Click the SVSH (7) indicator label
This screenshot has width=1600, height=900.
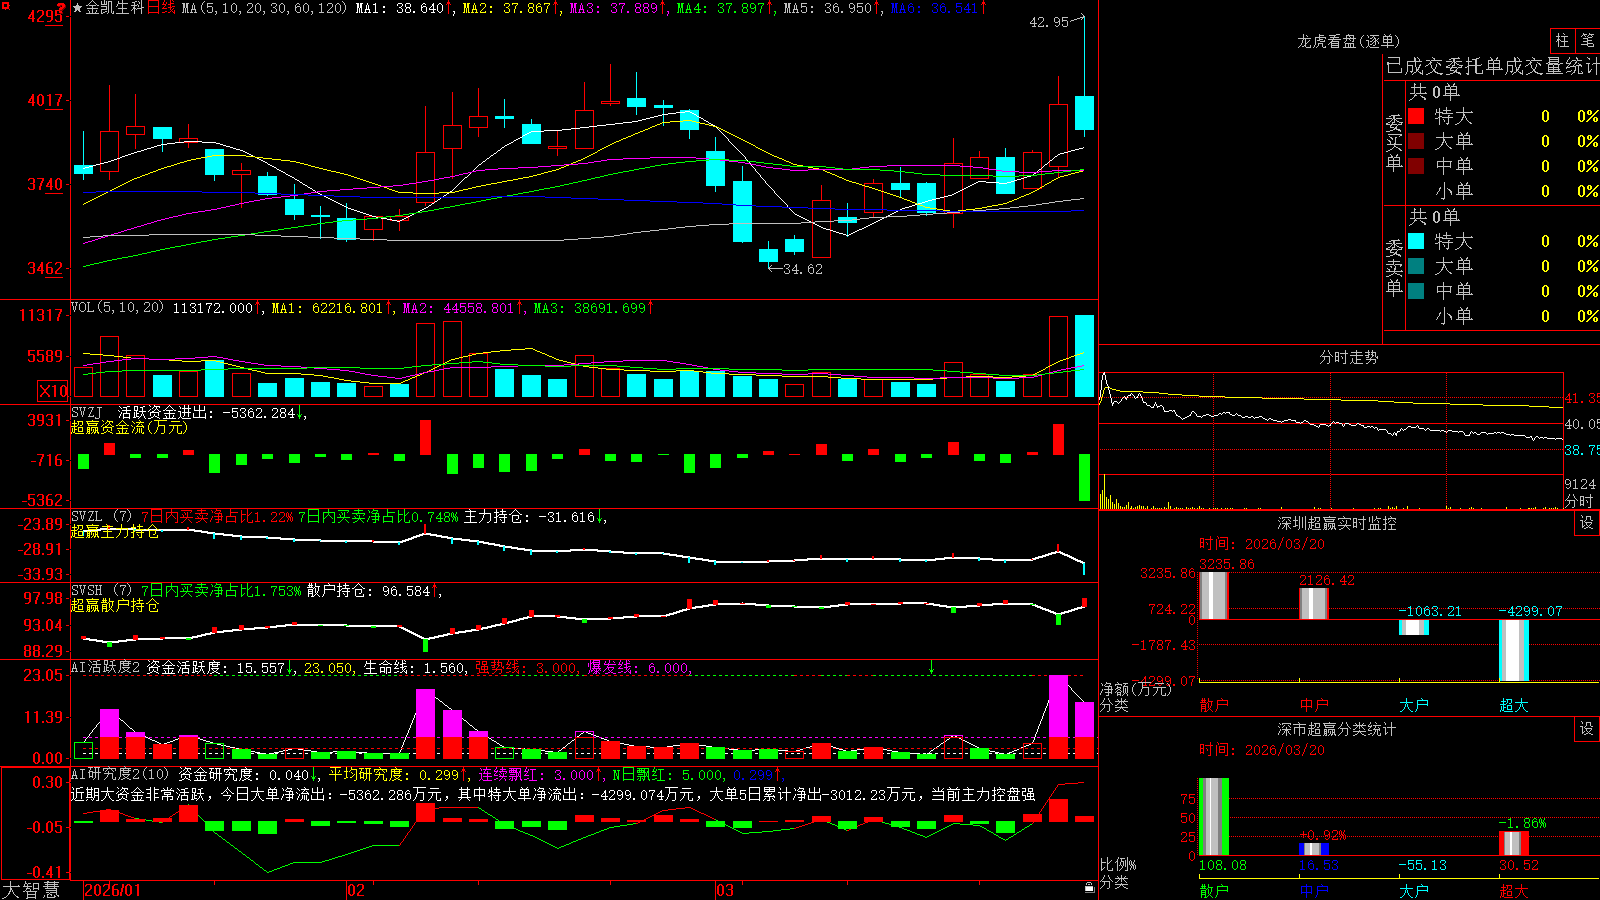tap(101, 591)
